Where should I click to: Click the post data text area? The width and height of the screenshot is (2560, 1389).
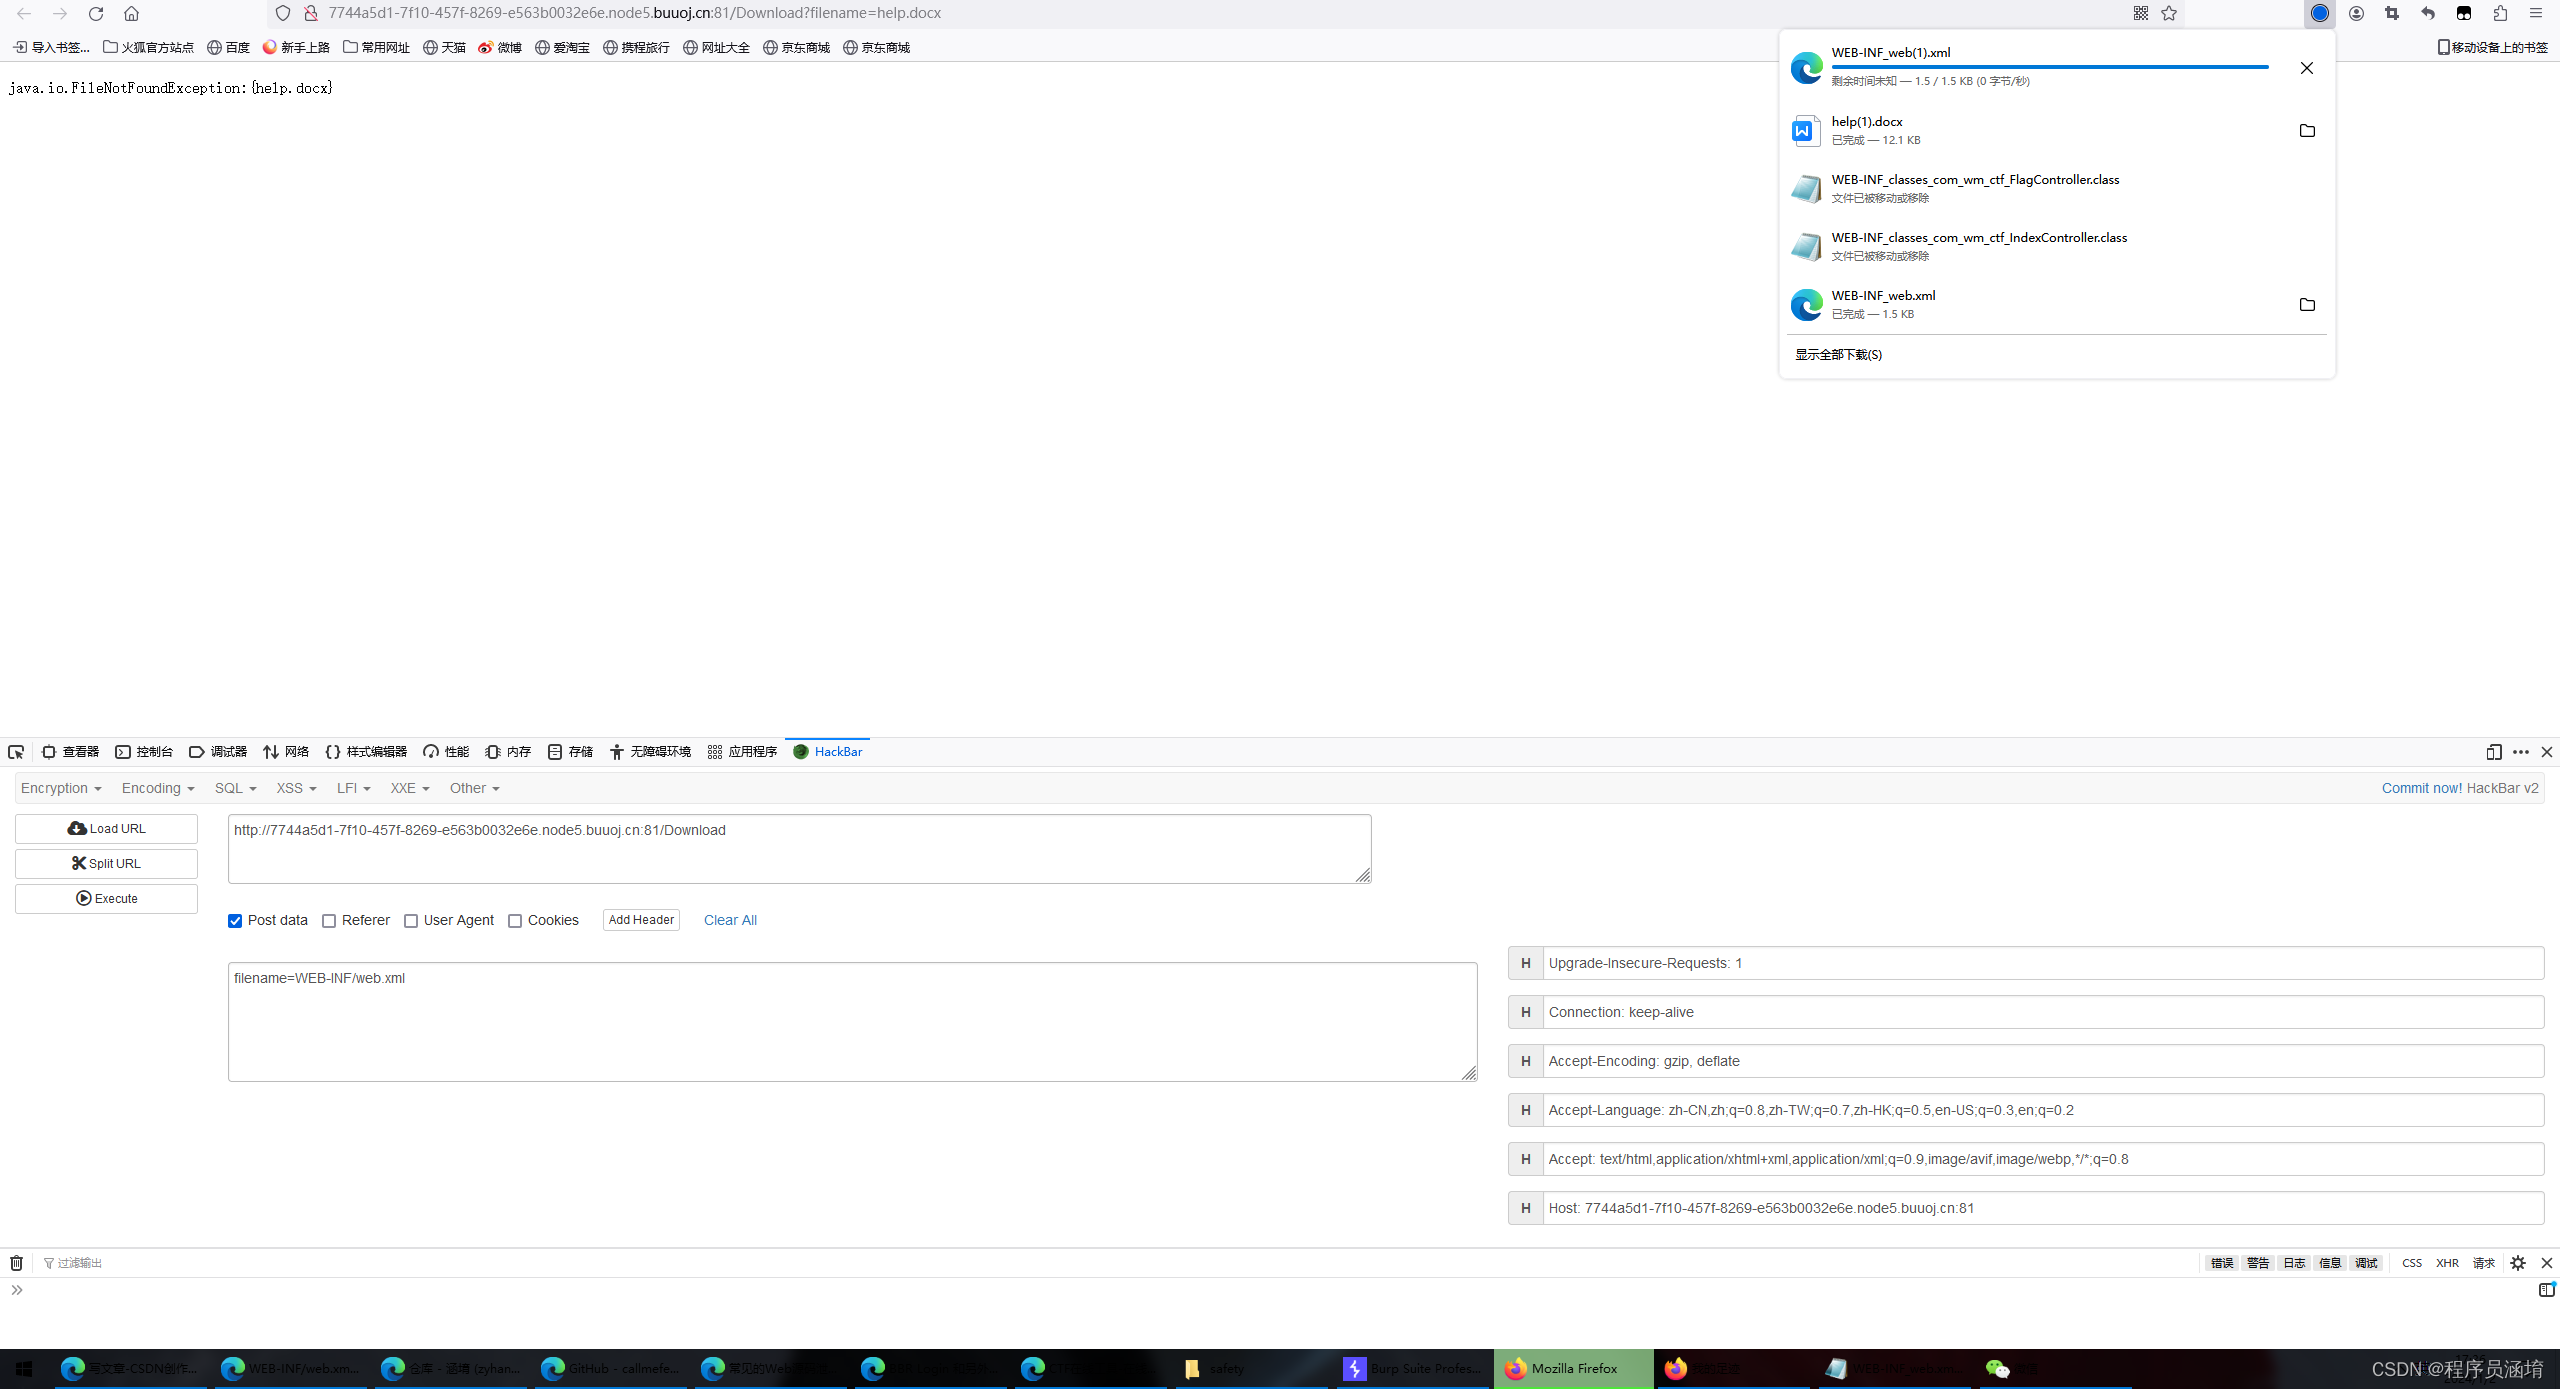point(852,1021)
